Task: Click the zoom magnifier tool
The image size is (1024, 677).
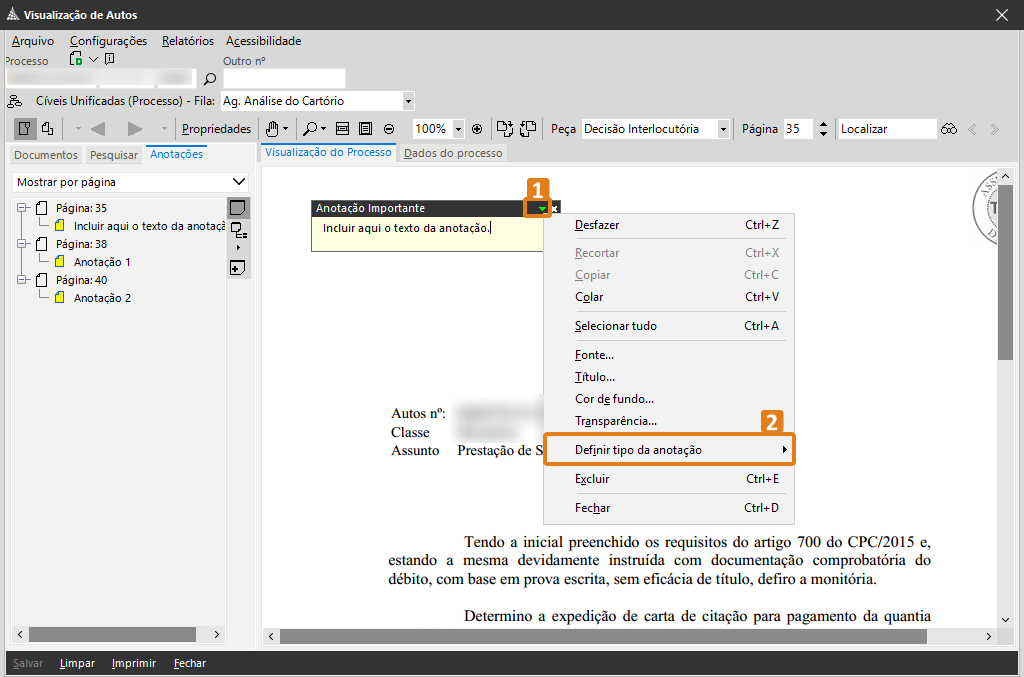Action: tap(311, 129)
